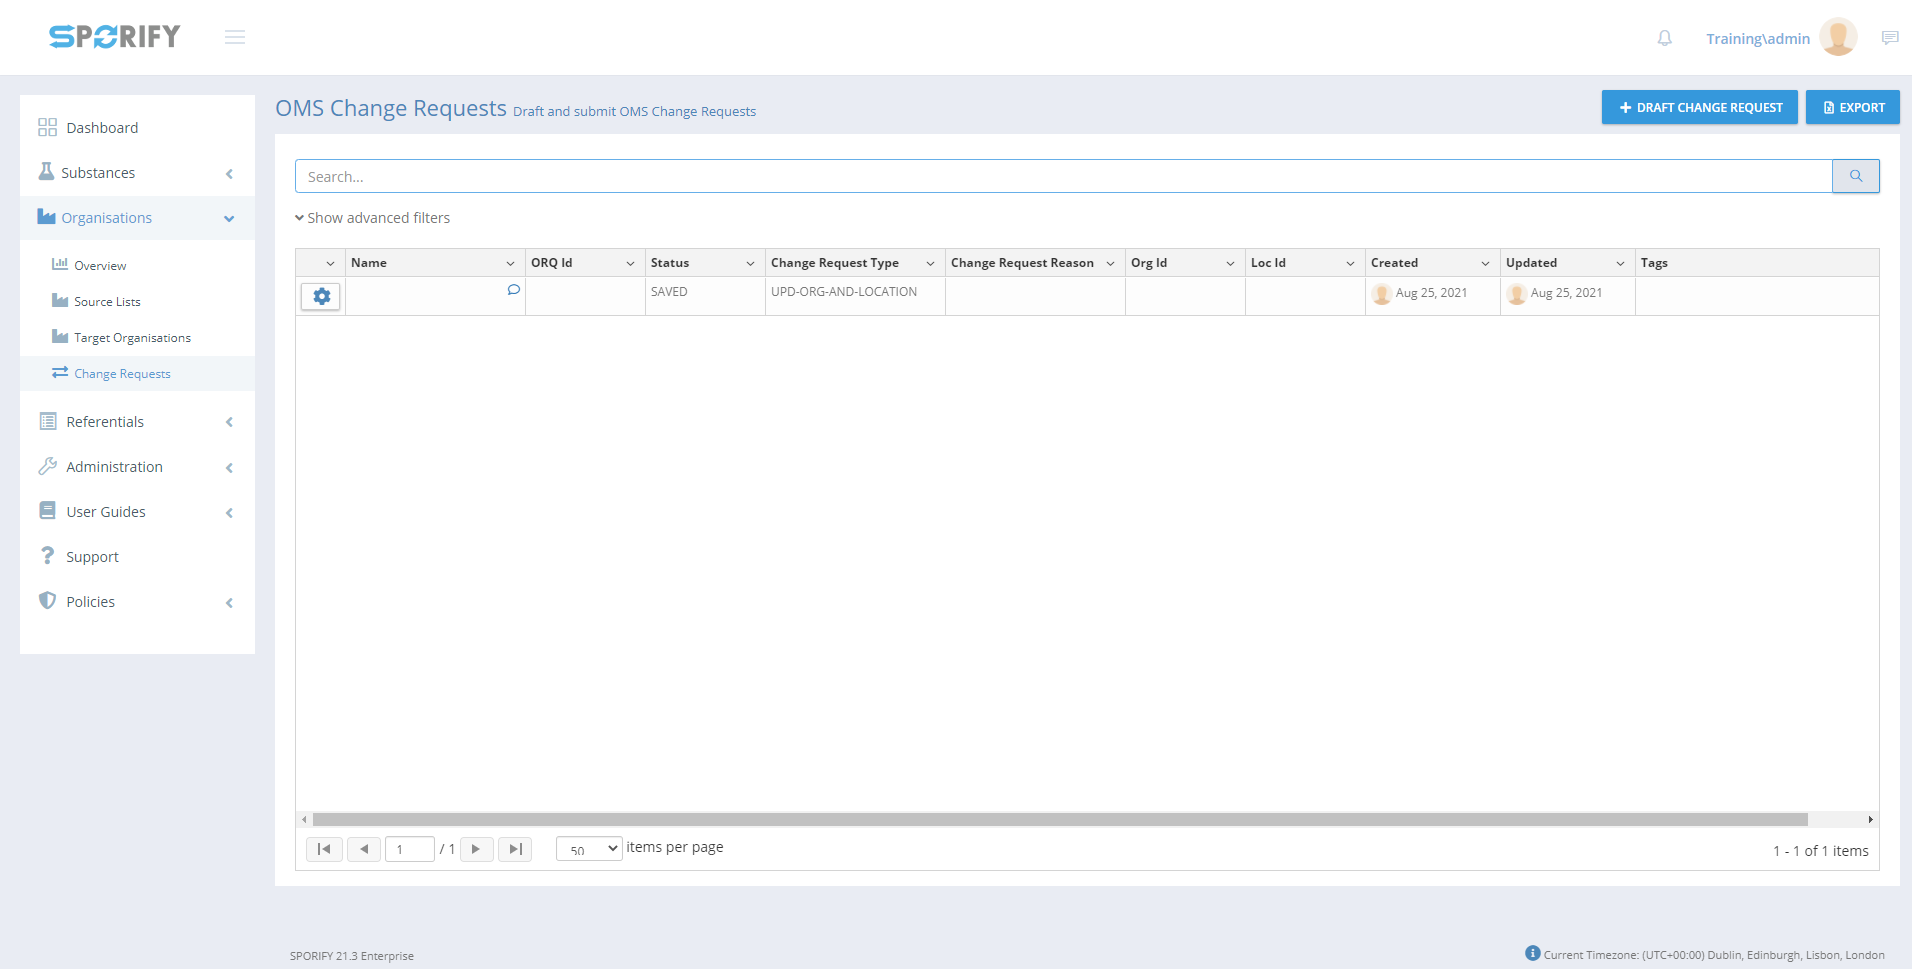Image resolution: width=1912 pixels, height=969 pixels.
Task: Open Source Lists in sidebar
Action: (x=107, y=302)
